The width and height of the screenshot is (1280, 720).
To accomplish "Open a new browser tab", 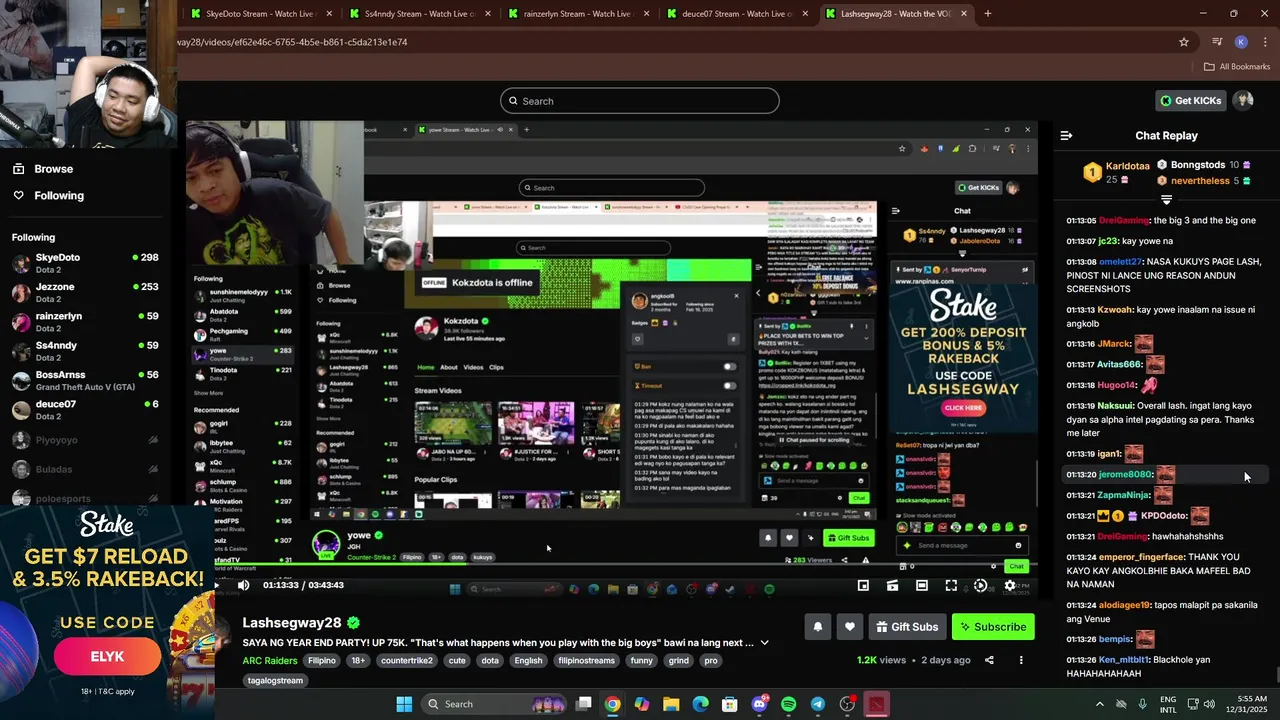I will 987,14.
